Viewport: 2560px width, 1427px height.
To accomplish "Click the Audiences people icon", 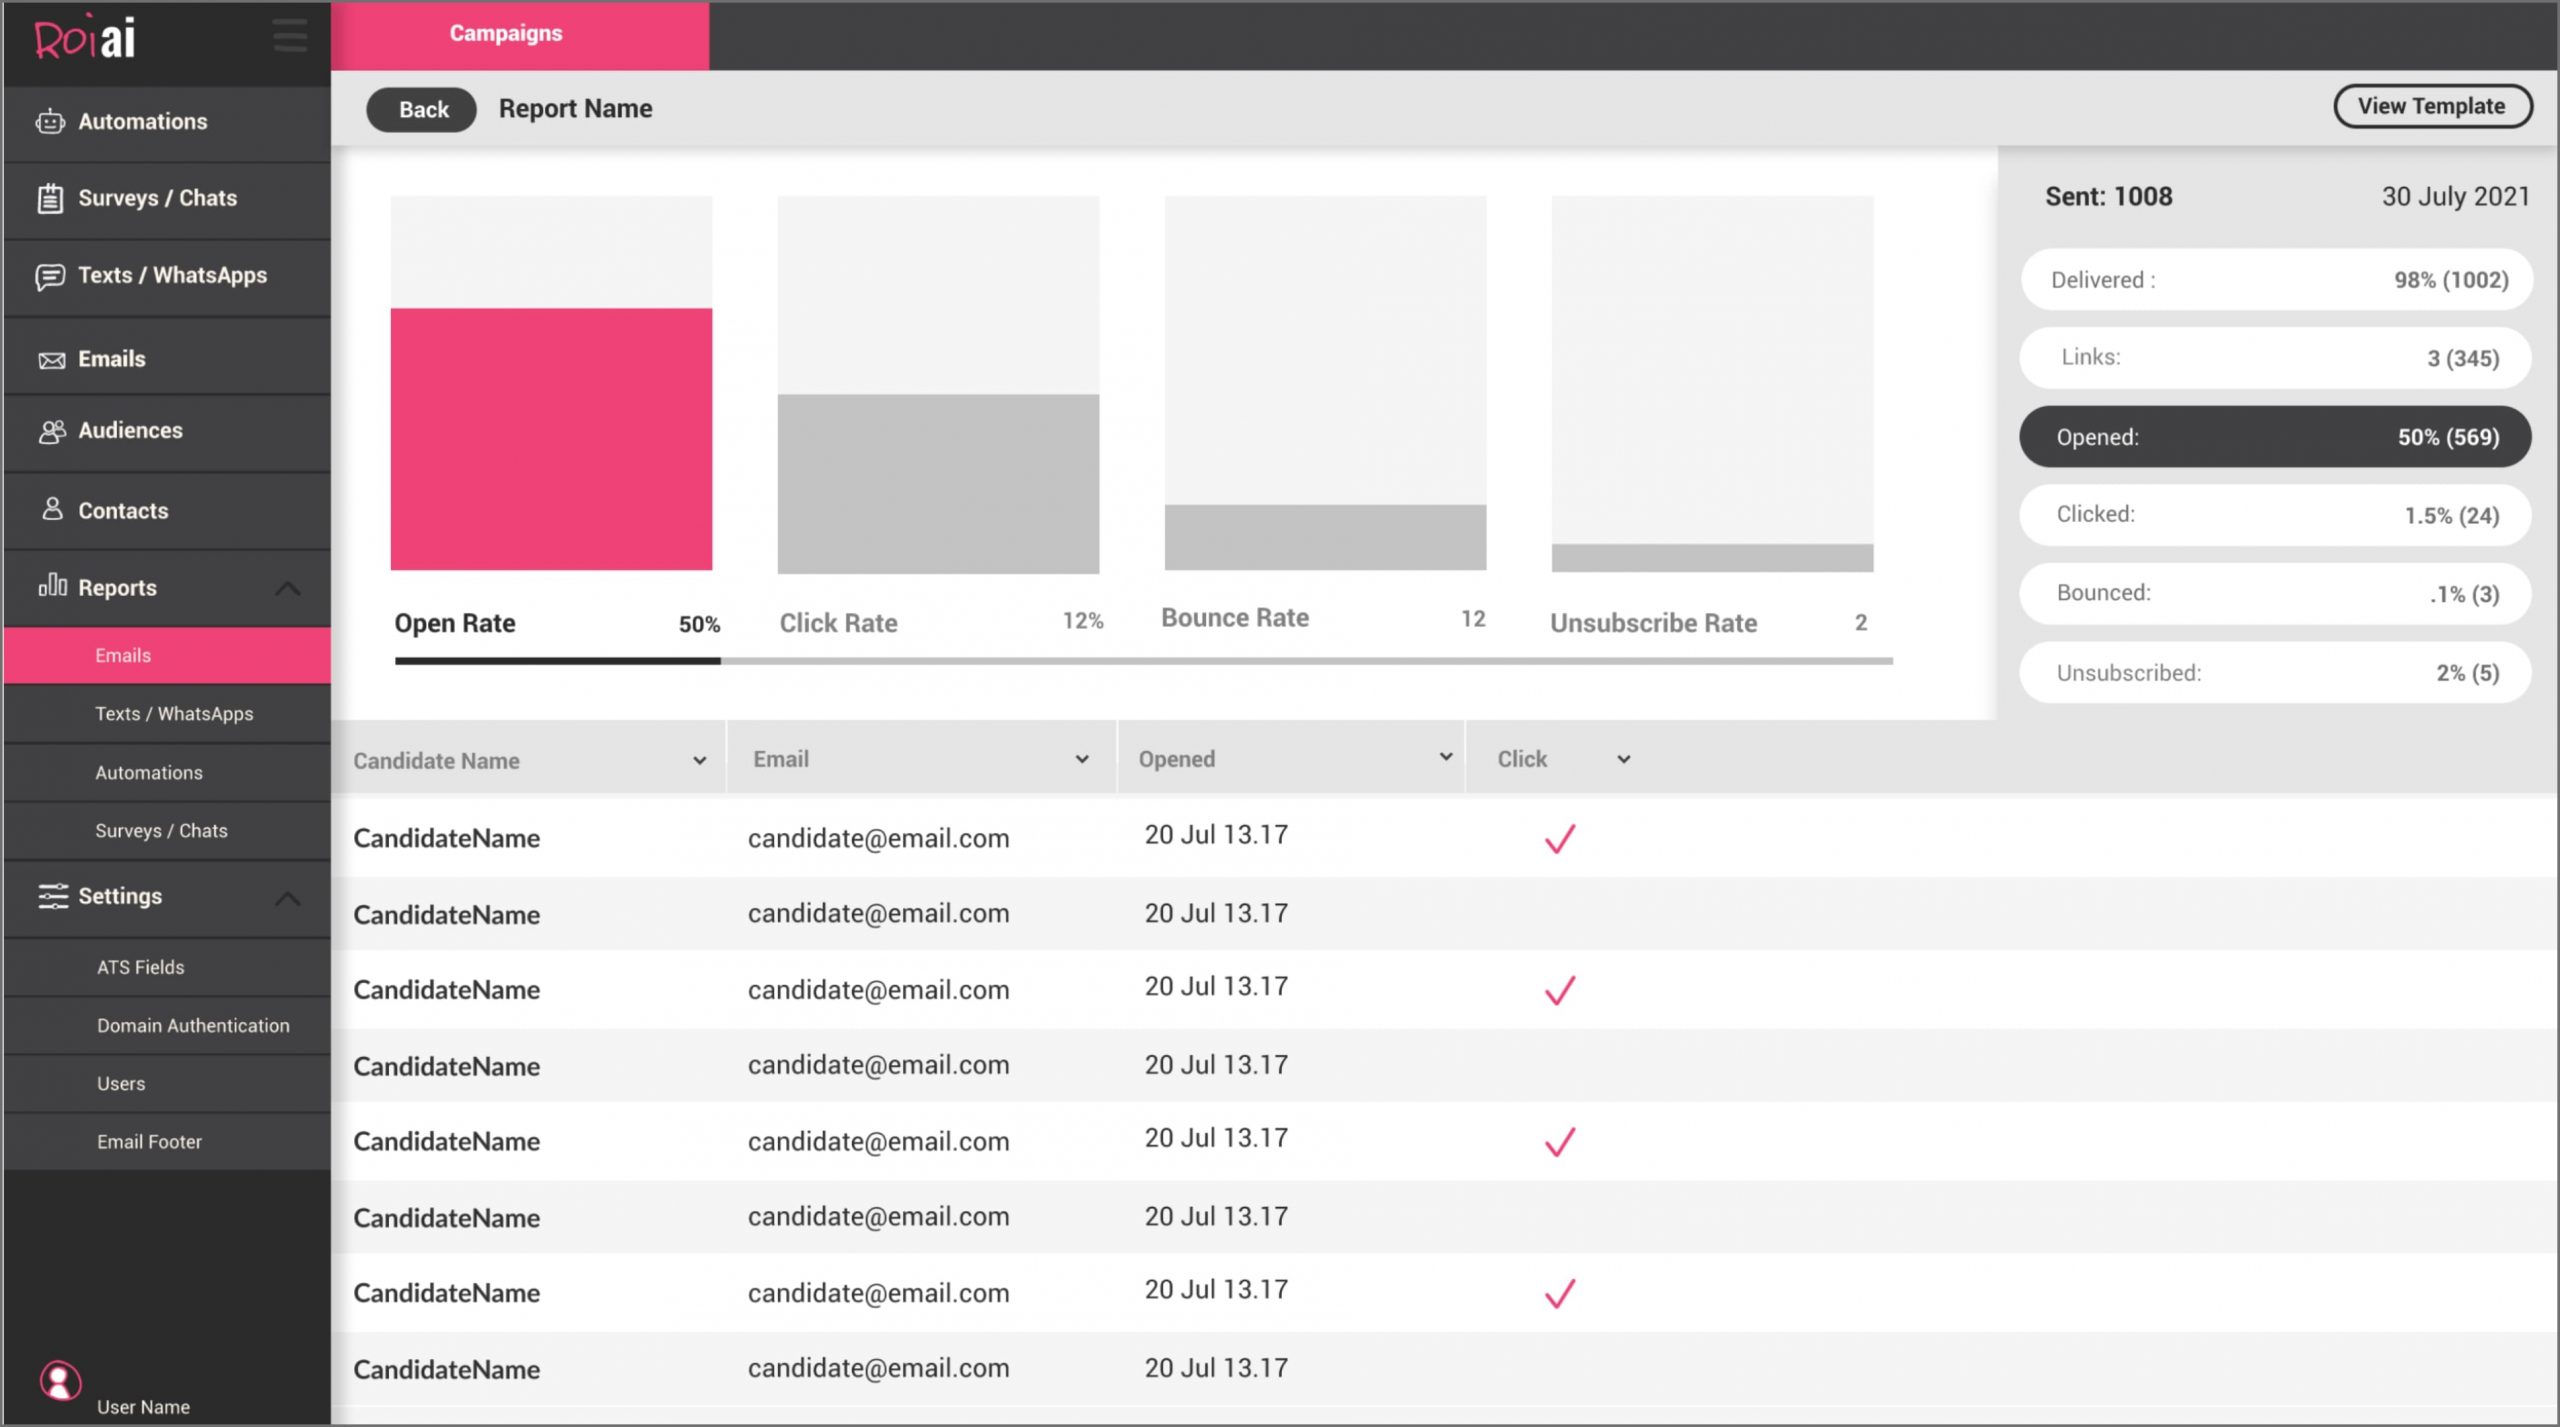I will click(52, 431).
